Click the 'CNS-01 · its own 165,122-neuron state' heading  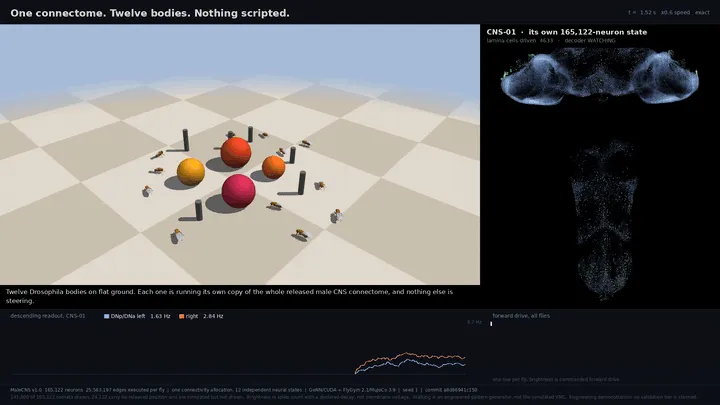tap(567, 32)
